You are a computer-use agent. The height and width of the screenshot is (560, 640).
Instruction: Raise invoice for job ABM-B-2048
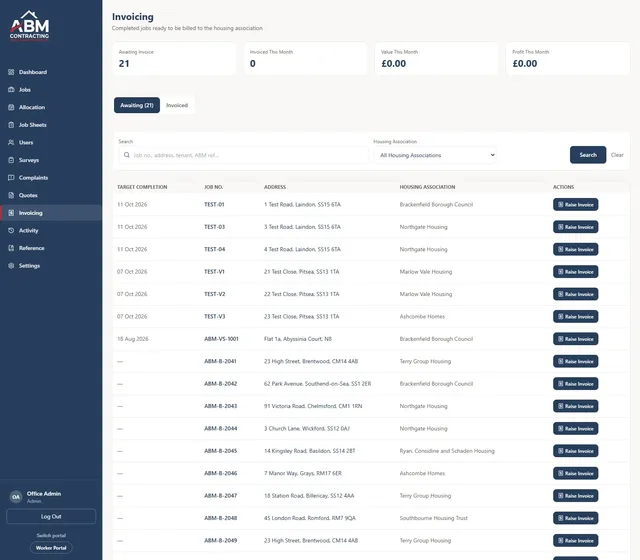point(576,518)
